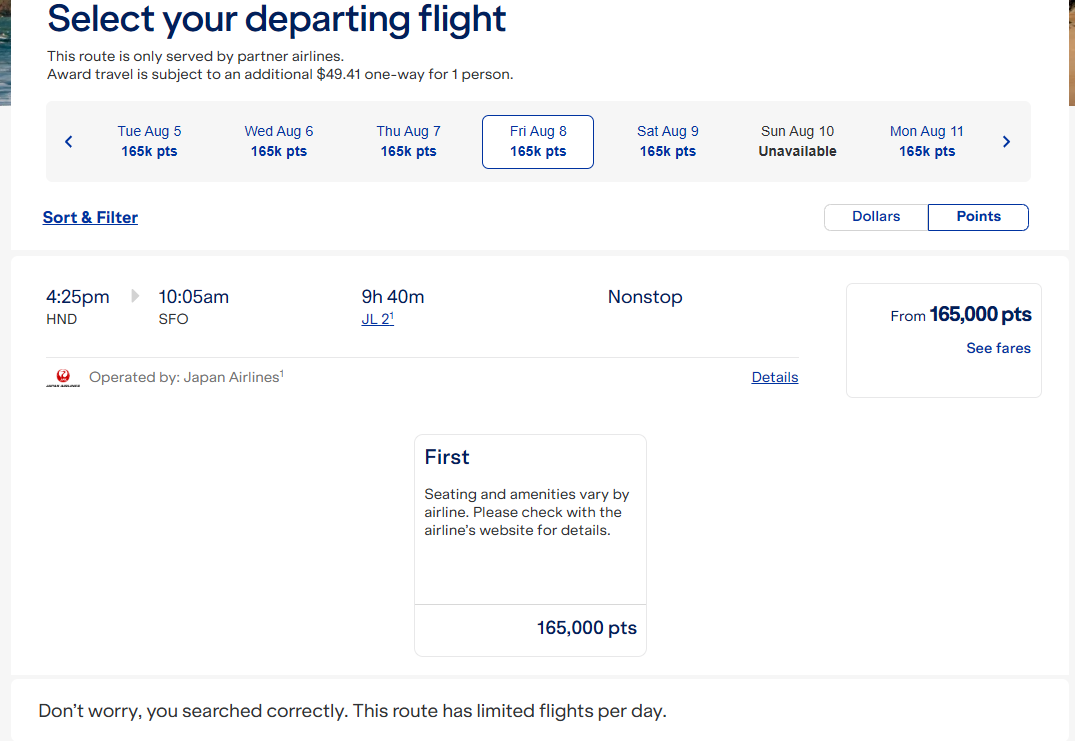Click the From 165,000 pts price box
The height and width of the screenshot is (741, 1075).
point(960,316)
